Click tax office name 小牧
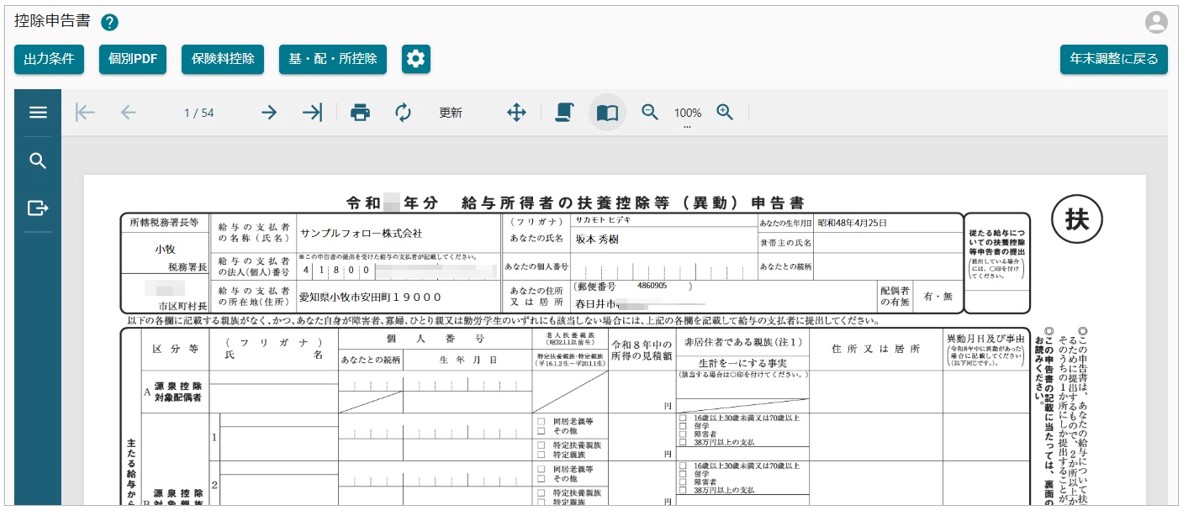The image size is (1182, 511). coord(165,248)
